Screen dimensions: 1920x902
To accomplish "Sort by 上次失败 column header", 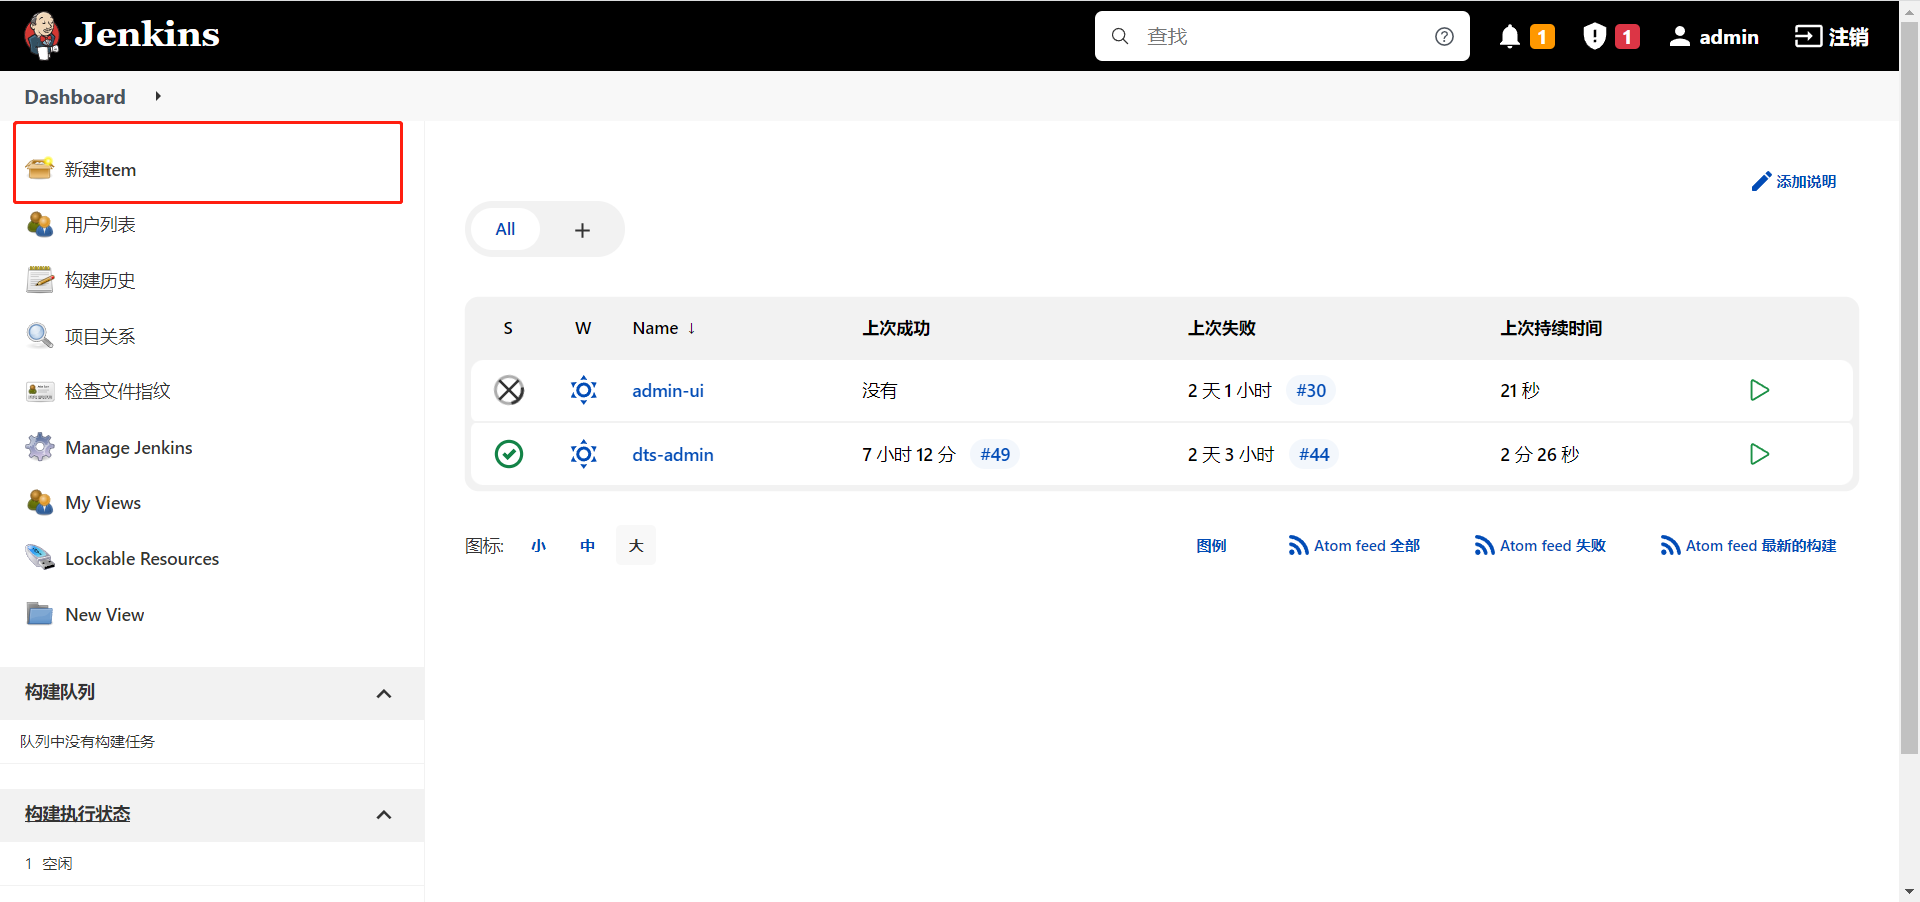I will click(1221, 328).
